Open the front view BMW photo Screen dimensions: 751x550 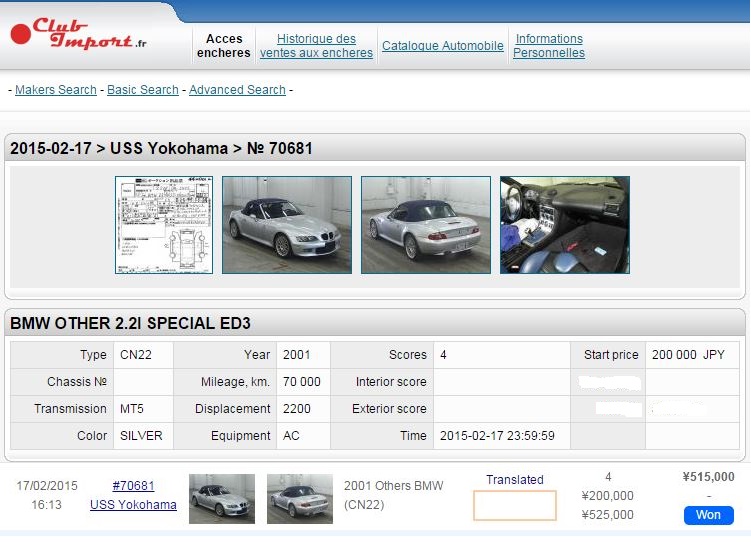(287, 225)
